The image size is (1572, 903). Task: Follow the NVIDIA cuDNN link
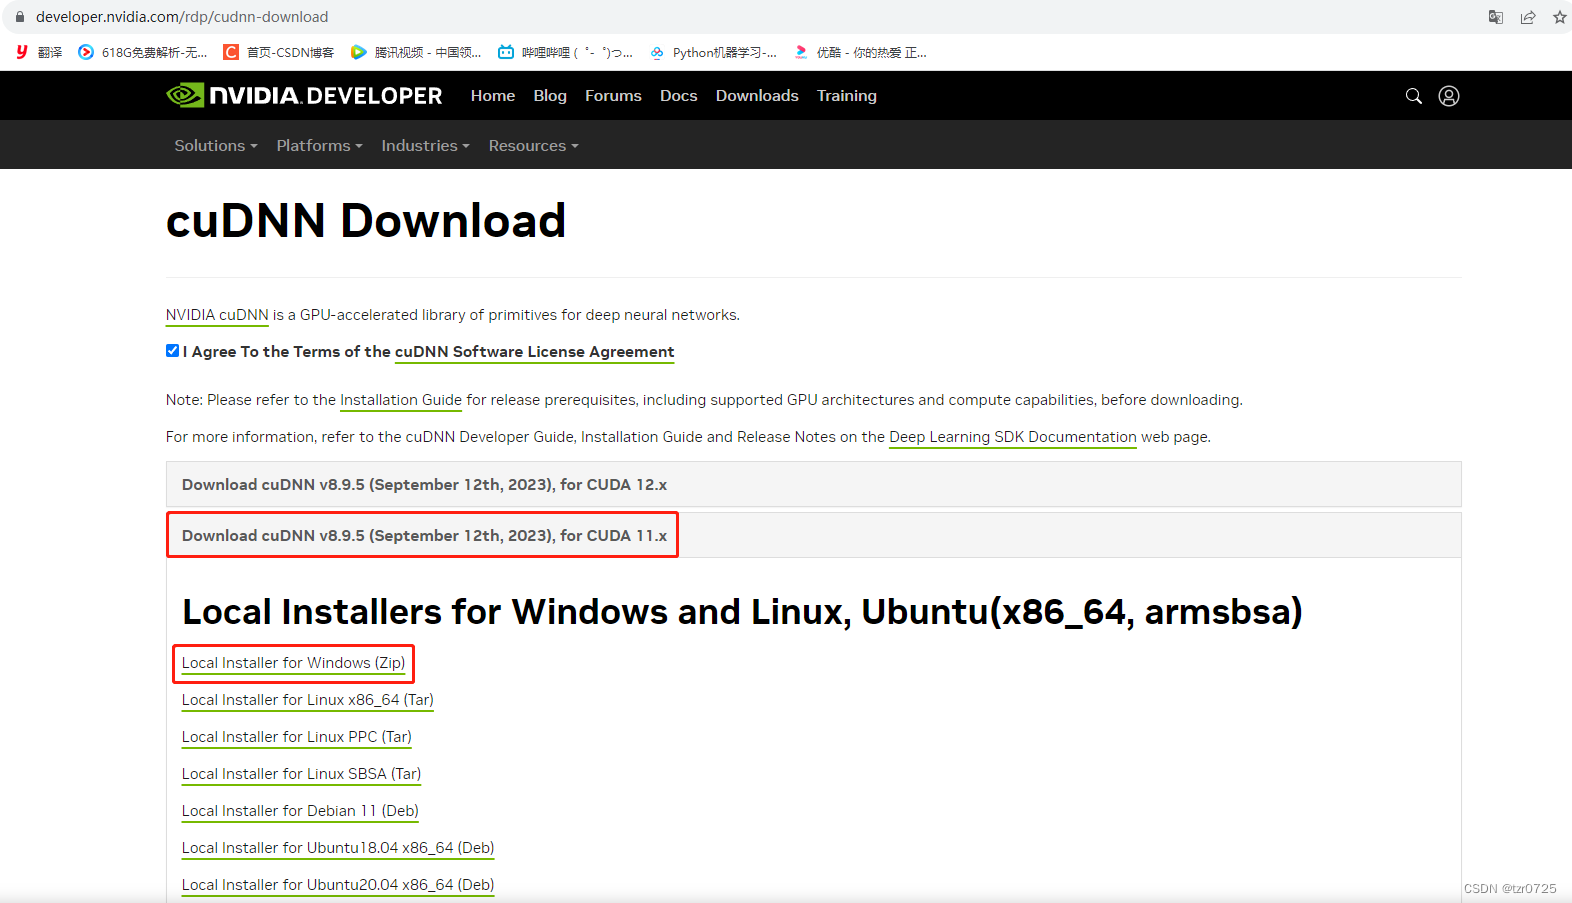(217, 315)
